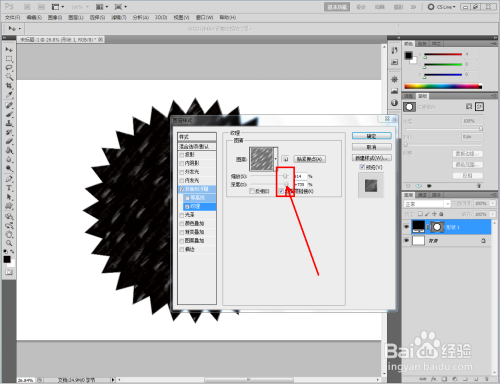
Task: Select the Quick Selection tool
Action: tap(9, 77)
